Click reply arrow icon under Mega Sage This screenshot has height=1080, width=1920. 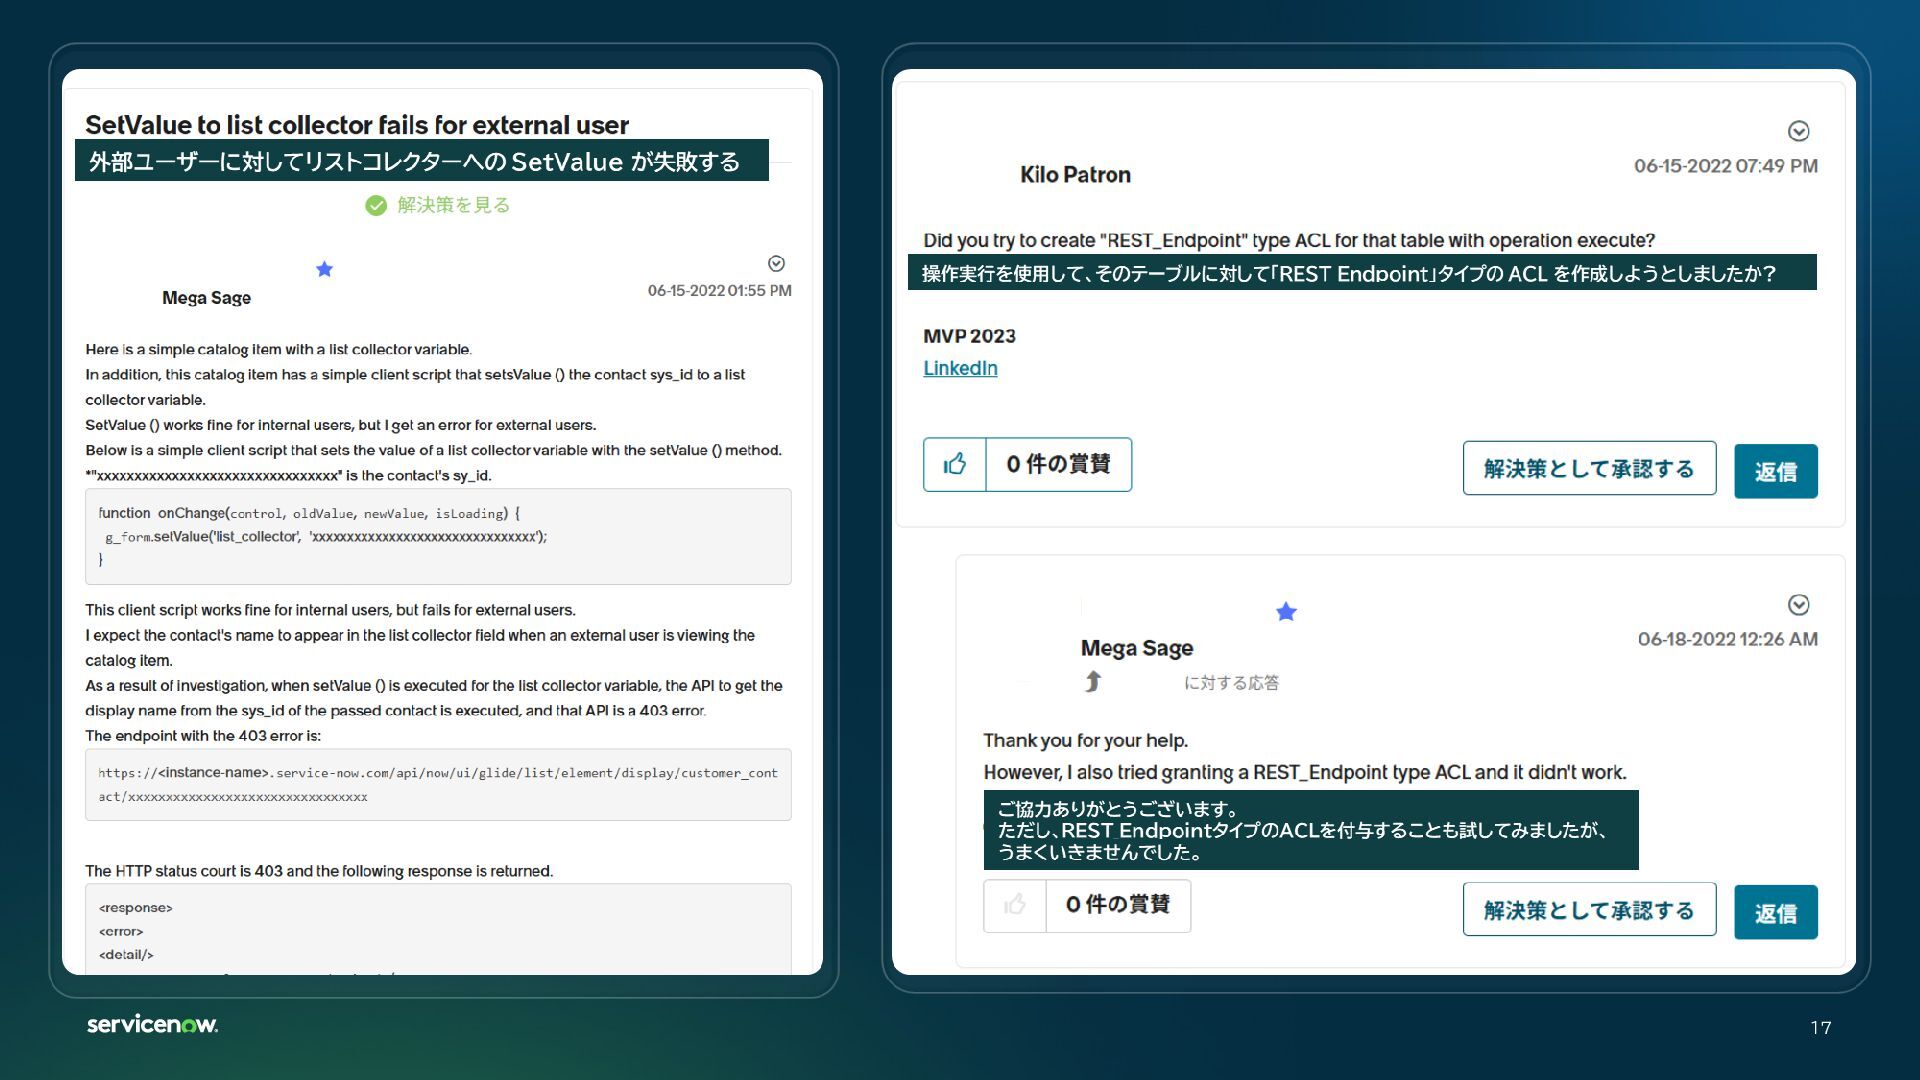[1093, 682]
